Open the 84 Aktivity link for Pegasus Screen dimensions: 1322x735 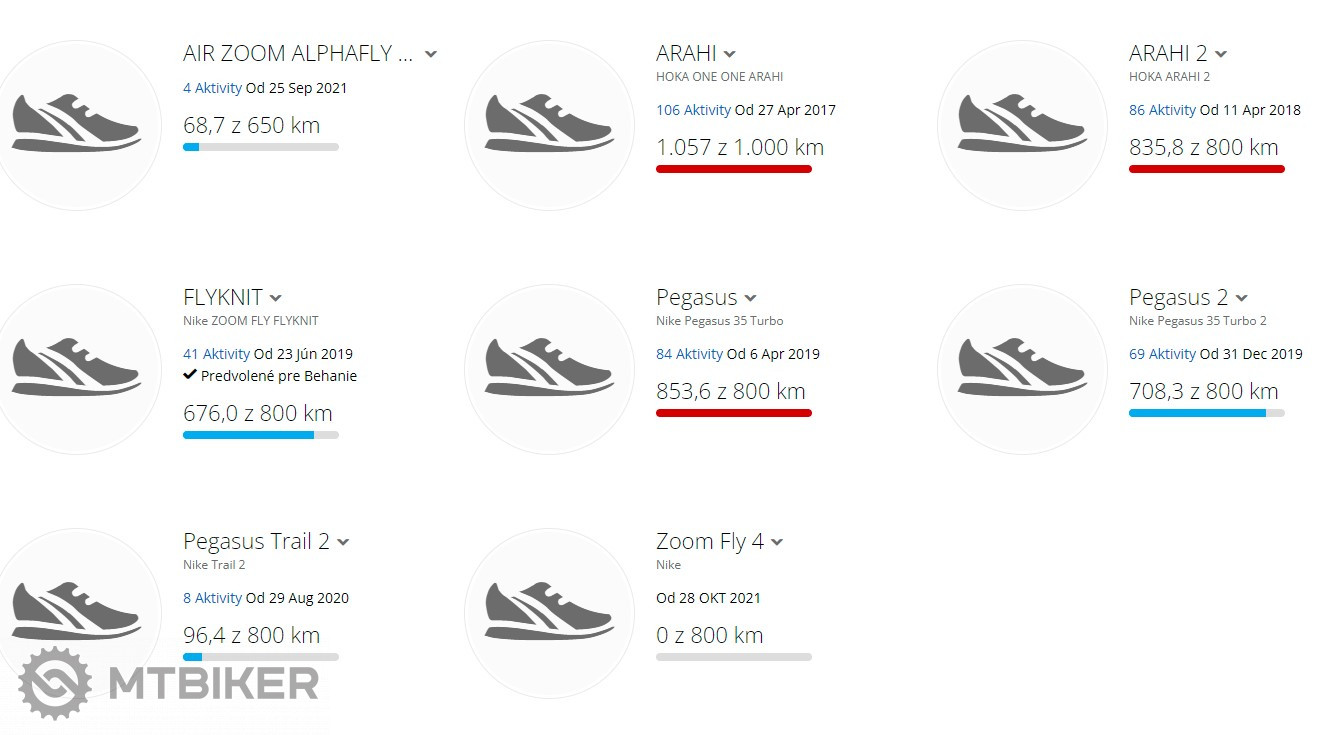[689, 354]
